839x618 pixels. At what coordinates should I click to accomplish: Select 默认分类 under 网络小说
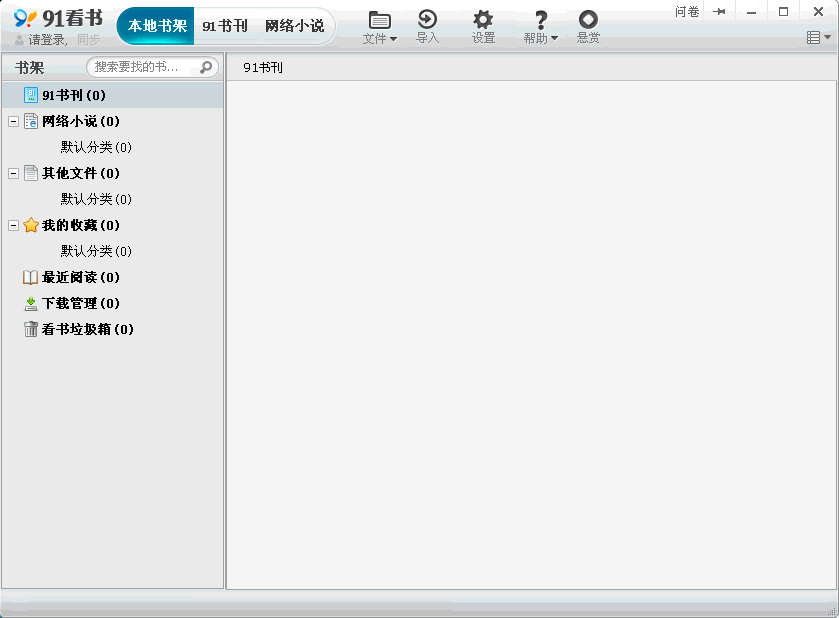(96, 147)
